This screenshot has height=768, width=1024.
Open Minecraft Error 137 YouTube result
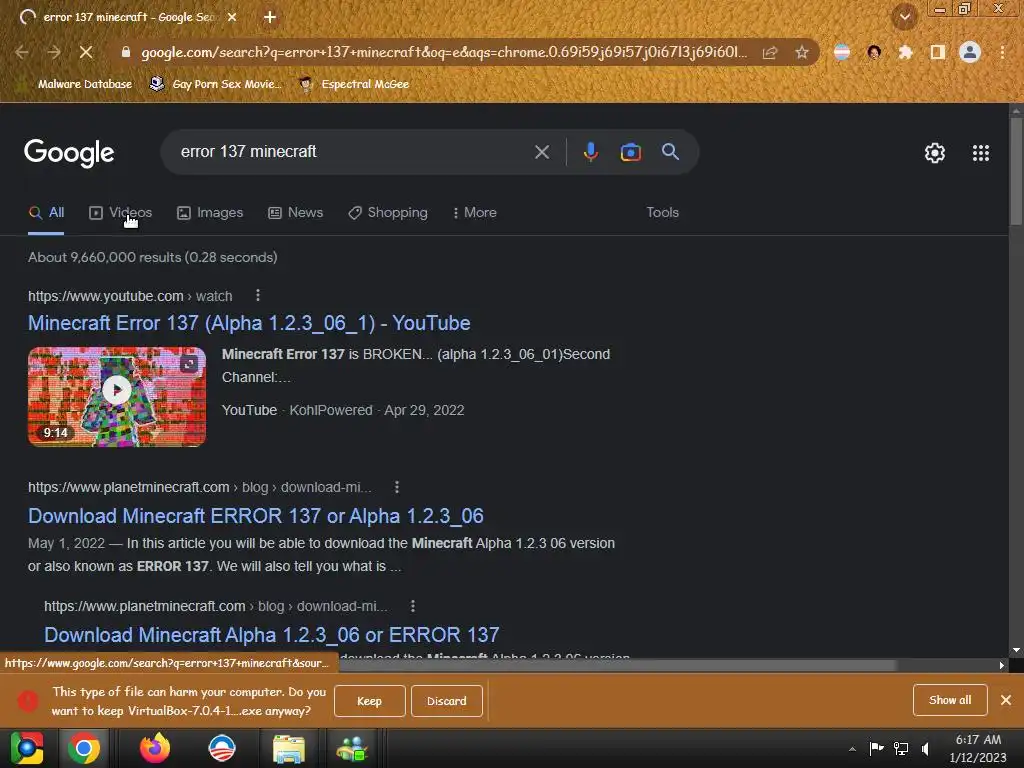(x=249, y=323)
